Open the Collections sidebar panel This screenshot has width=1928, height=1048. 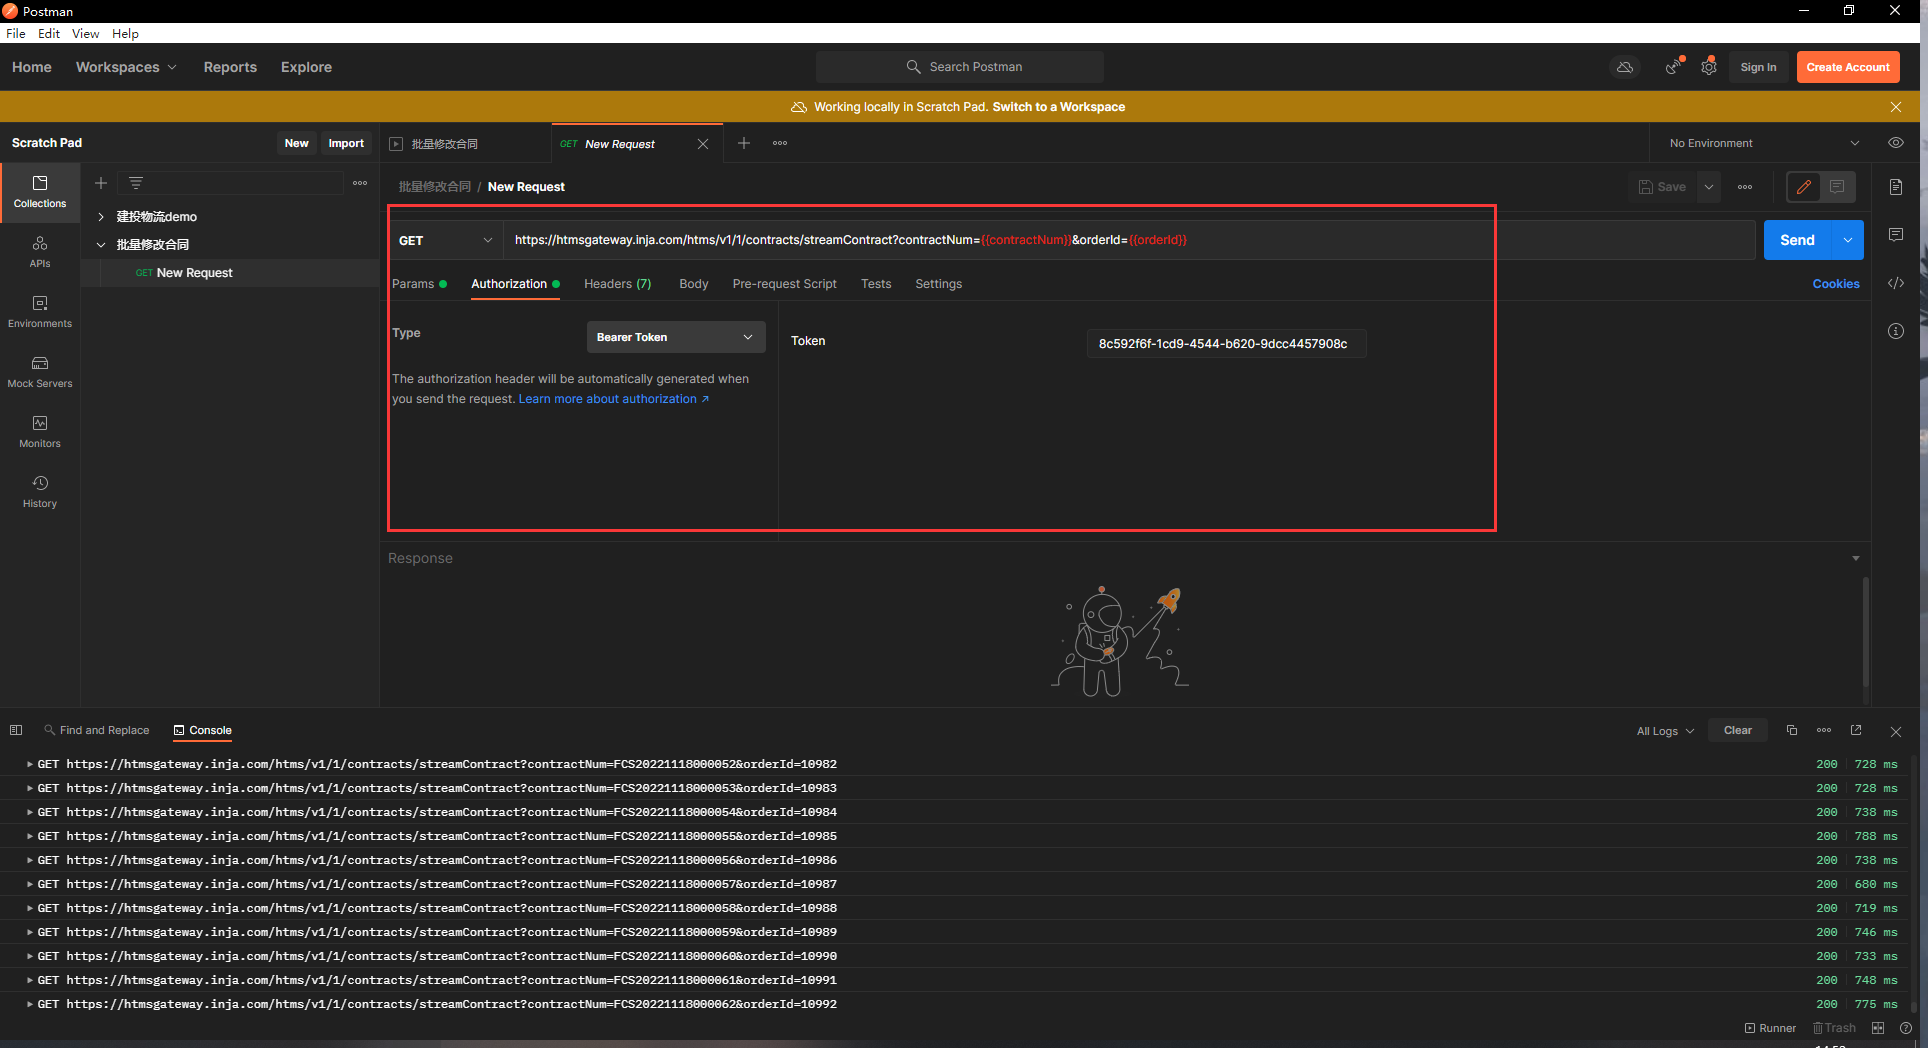pyautogui.click(x=40, y=192)
